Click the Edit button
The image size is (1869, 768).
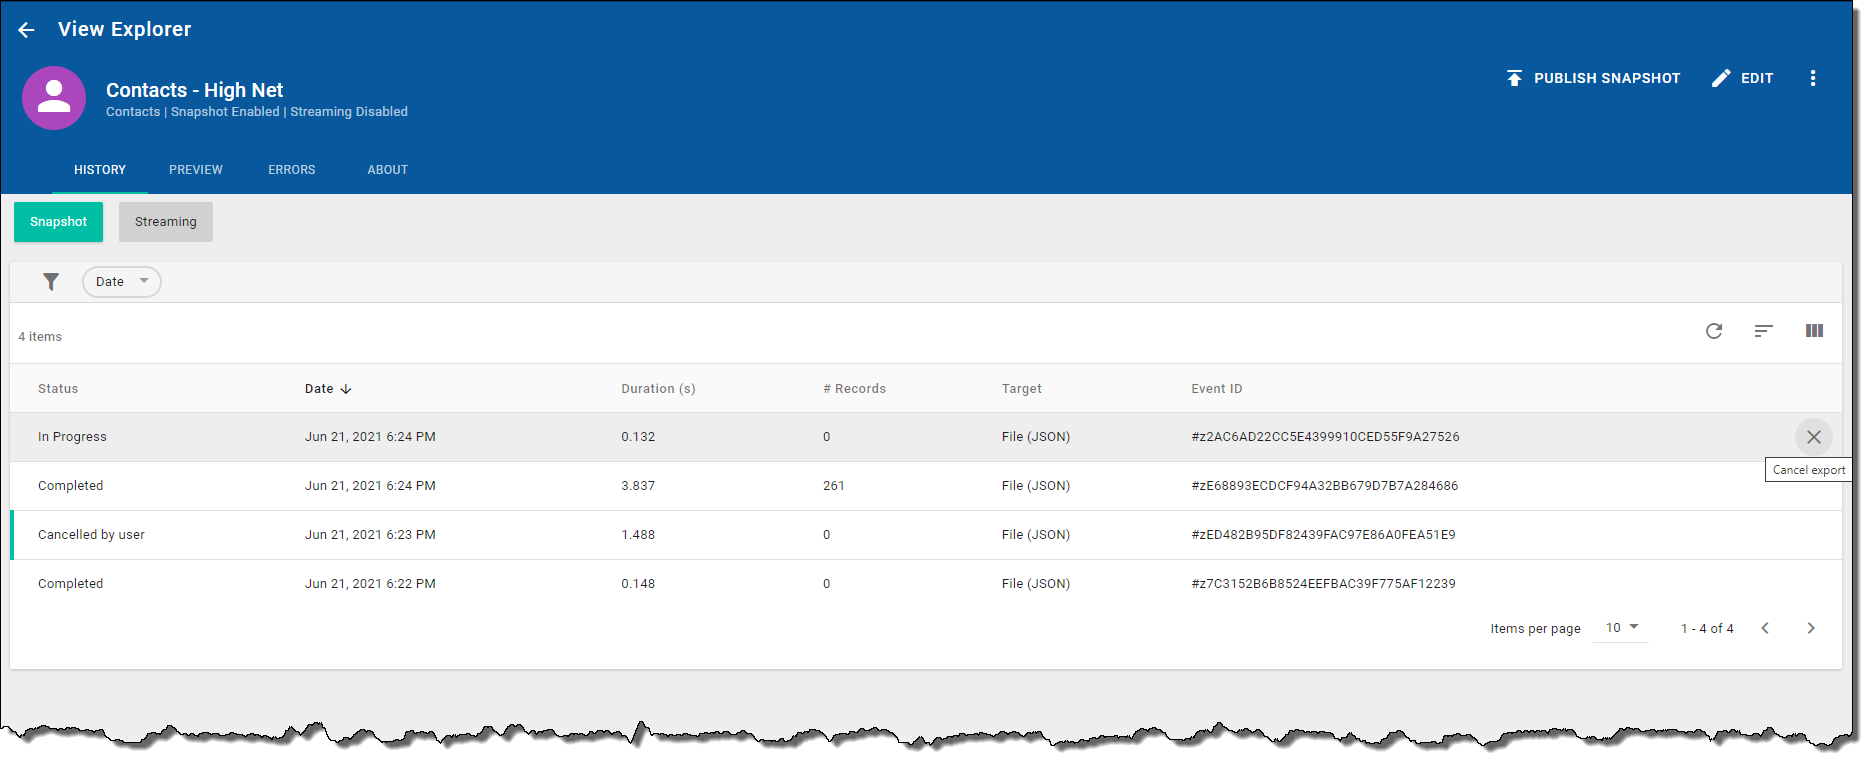tap(1743, 78)
